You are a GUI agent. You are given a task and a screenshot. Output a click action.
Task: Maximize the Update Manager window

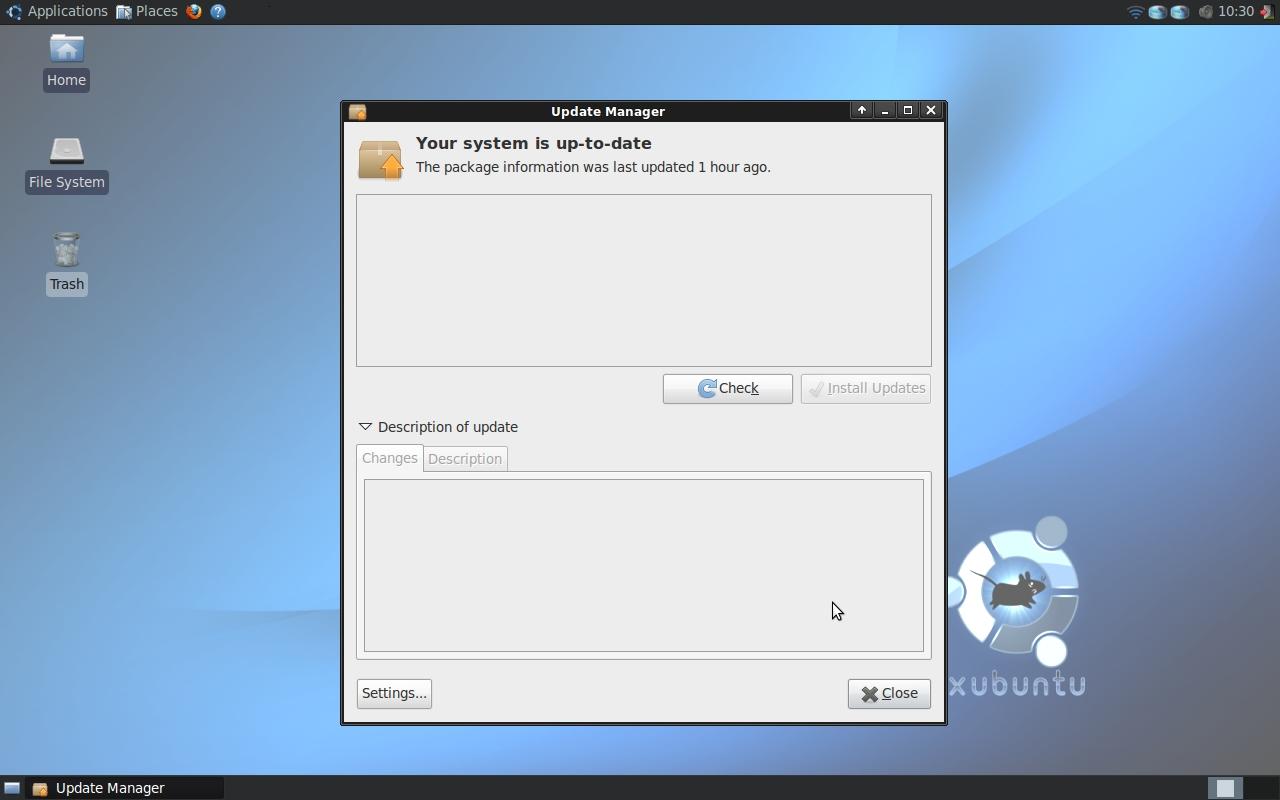click(x=908, y=110)
